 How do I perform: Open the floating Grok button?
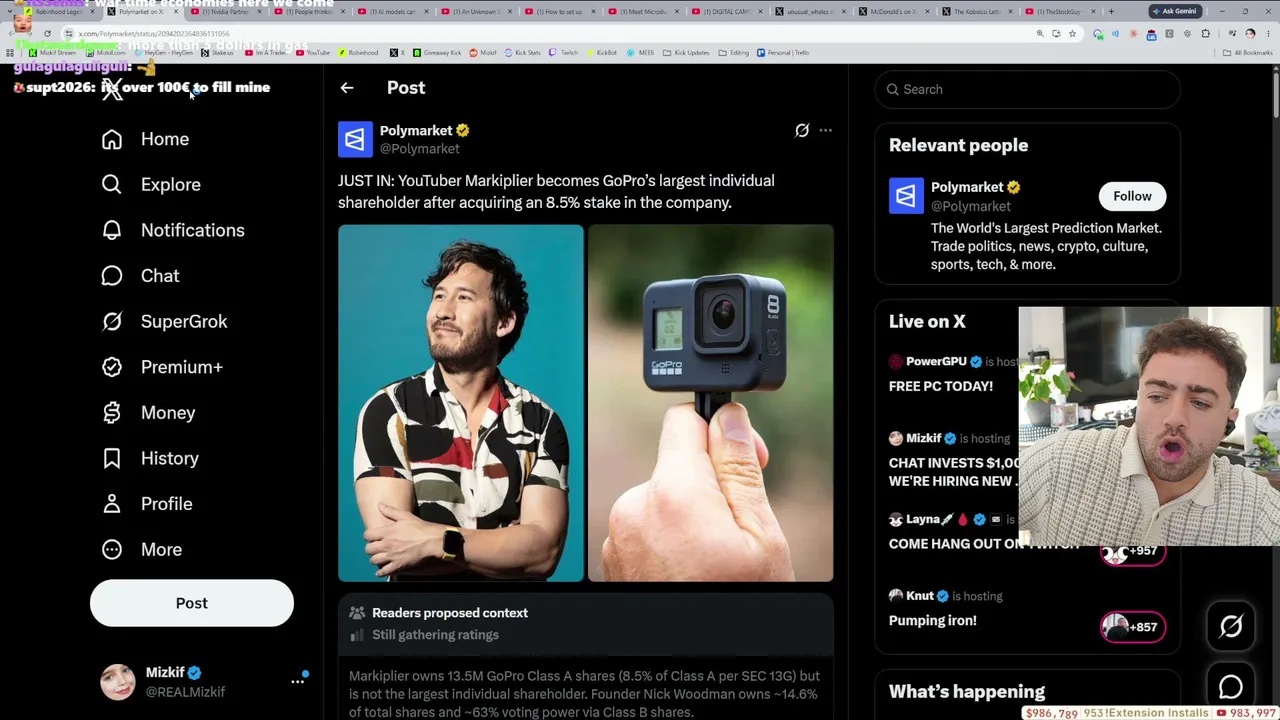pyautogui.click(x=1231, y=626)
